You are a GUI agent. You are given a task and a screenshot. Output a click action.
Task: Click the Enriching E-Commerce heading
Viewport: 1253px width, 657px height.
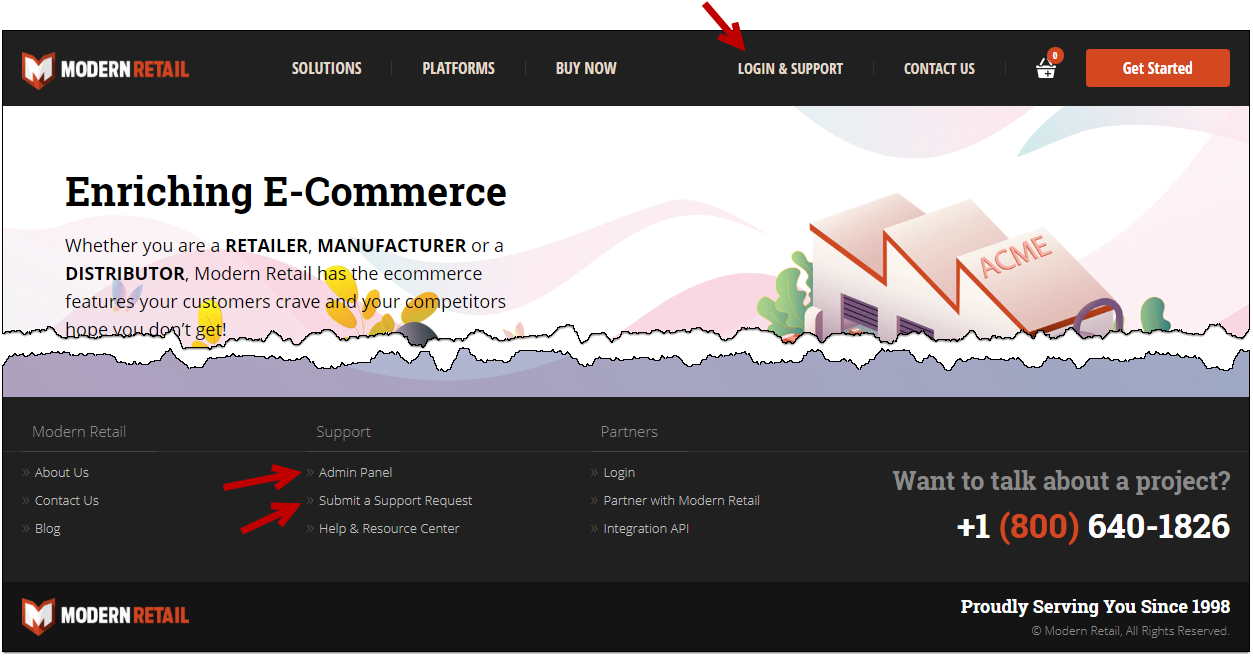[x=286, y=191]
